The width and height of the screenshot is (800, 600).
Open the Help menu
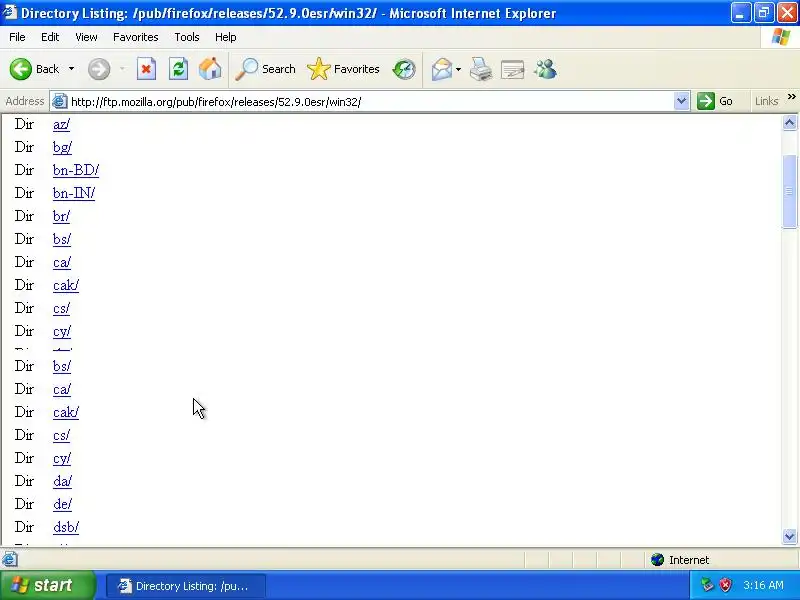coord(226,37)
